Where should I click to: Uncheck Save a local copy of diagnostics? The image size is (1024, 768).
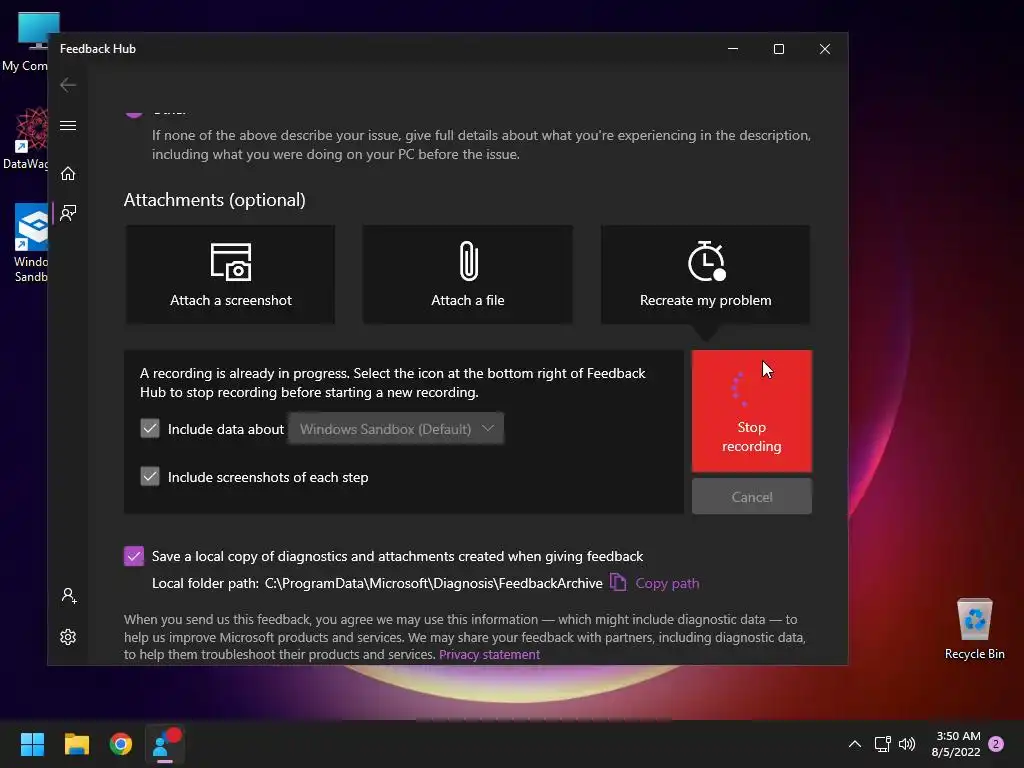click(134, 556)
